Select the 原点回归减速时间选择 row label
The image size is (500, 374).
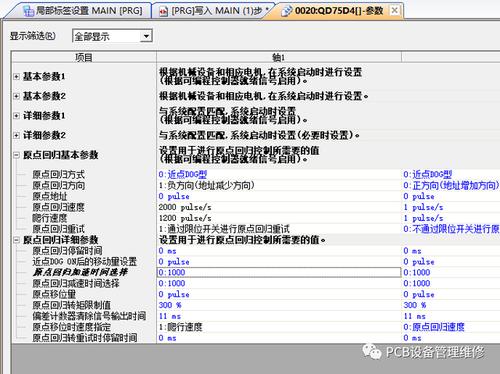point(76,283)
